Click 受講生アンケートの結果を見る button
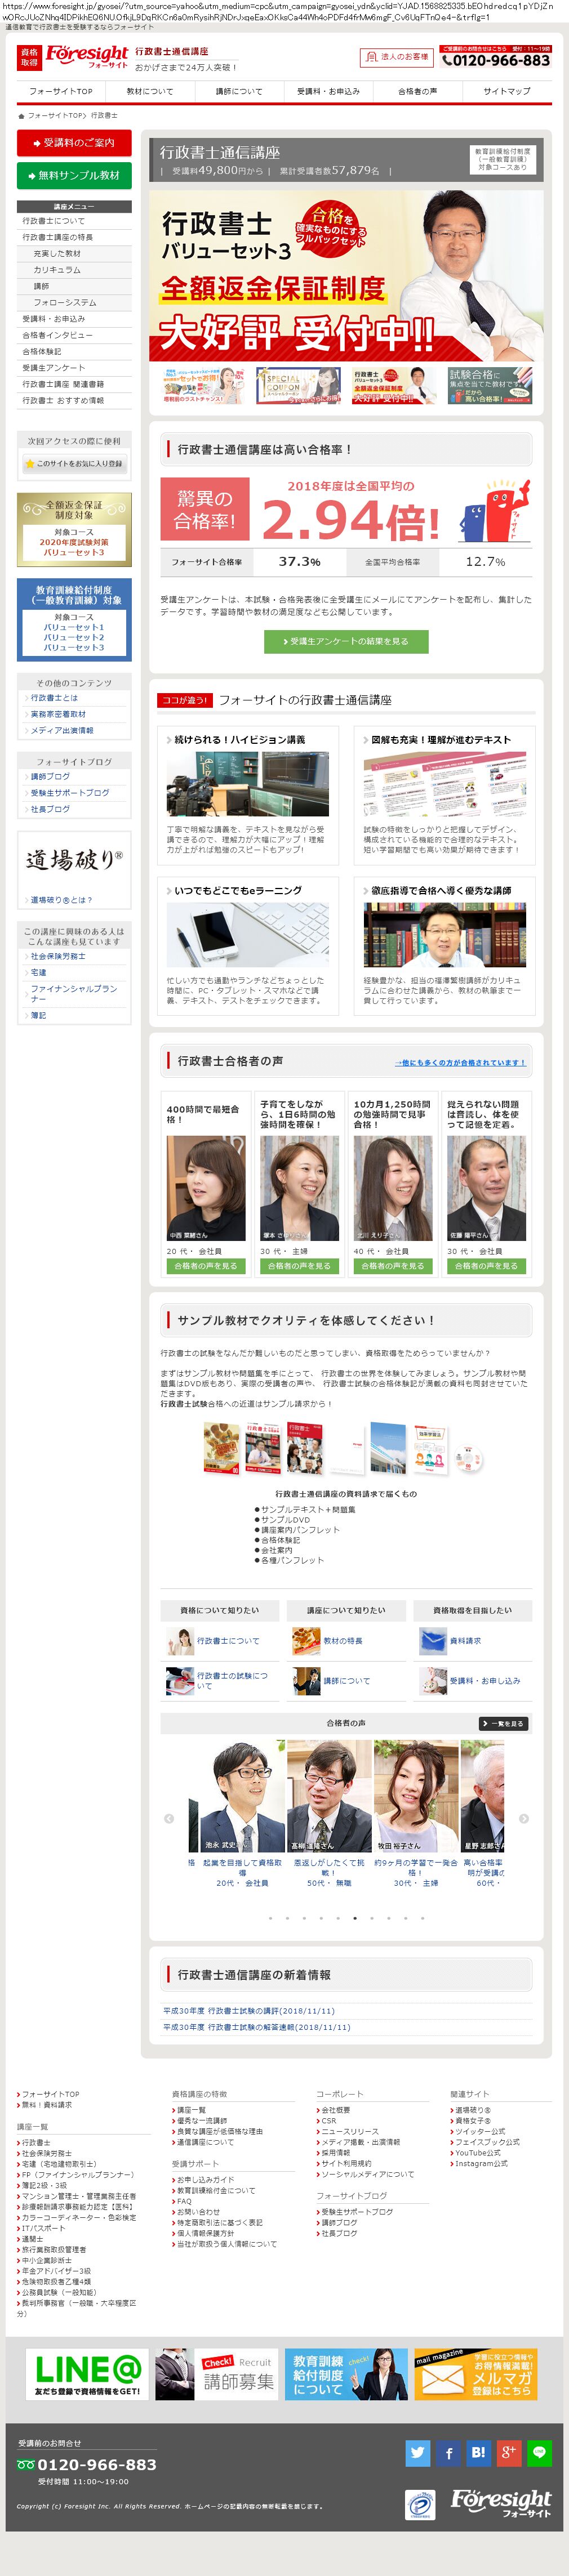This screenshot has height=2576, width=569. pos(346,641)
